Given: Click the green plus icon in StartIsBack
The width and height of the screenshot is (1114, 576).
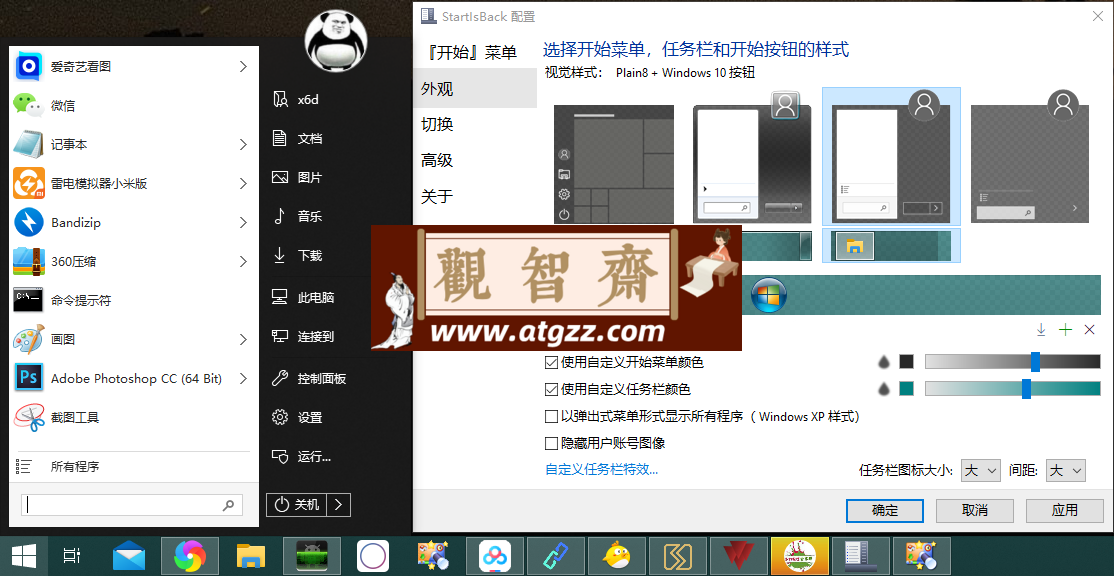Looking at the screenshot, I should pyautogui.click(x=1065, y=330).
